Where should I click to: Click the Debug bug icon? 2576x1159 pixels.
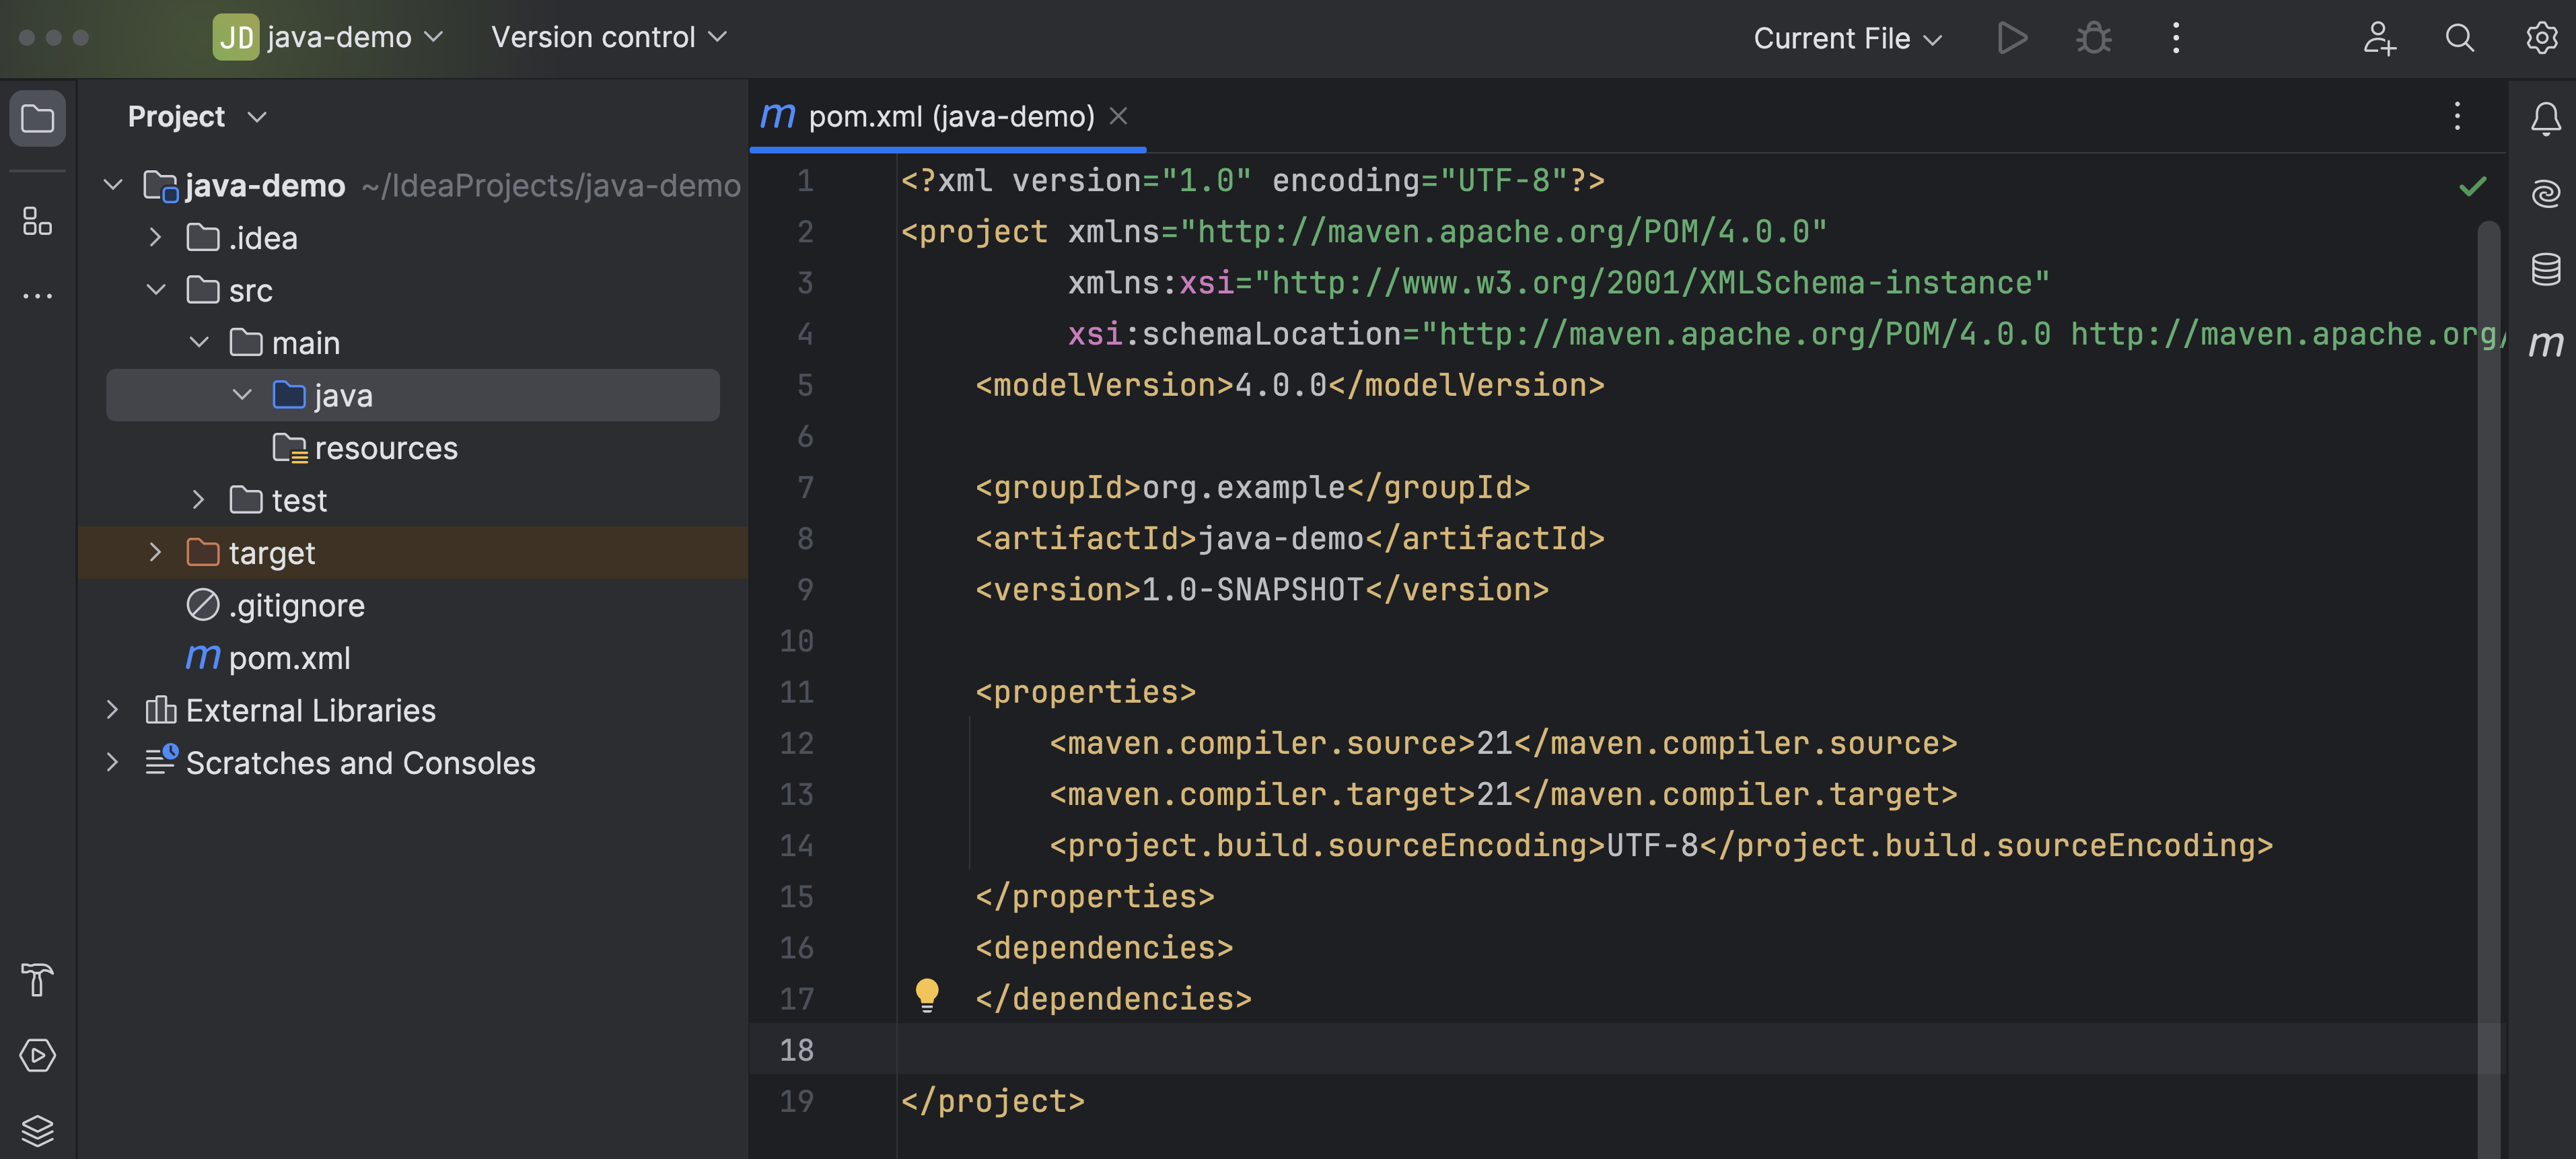(2093, 38)
